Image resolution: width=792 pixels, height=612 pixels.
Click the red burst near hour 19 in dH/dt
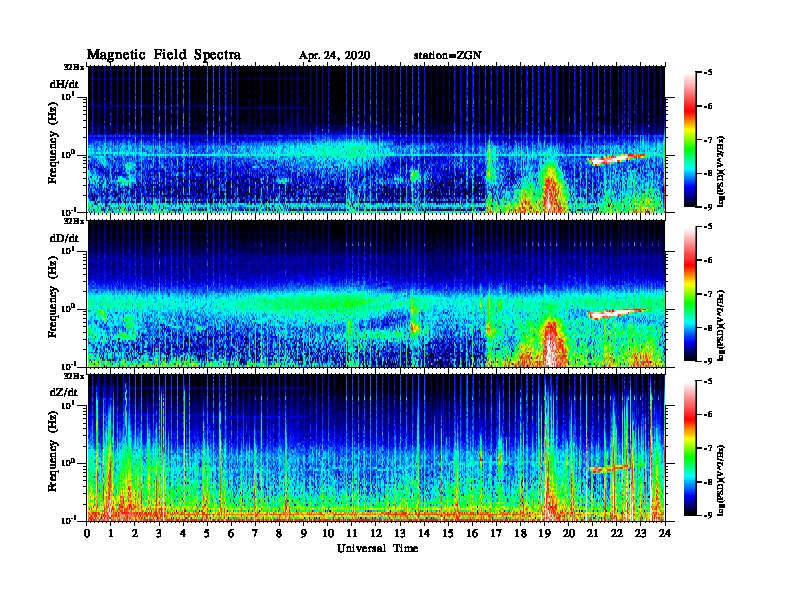pyautogui.click(x=552, y=189)
